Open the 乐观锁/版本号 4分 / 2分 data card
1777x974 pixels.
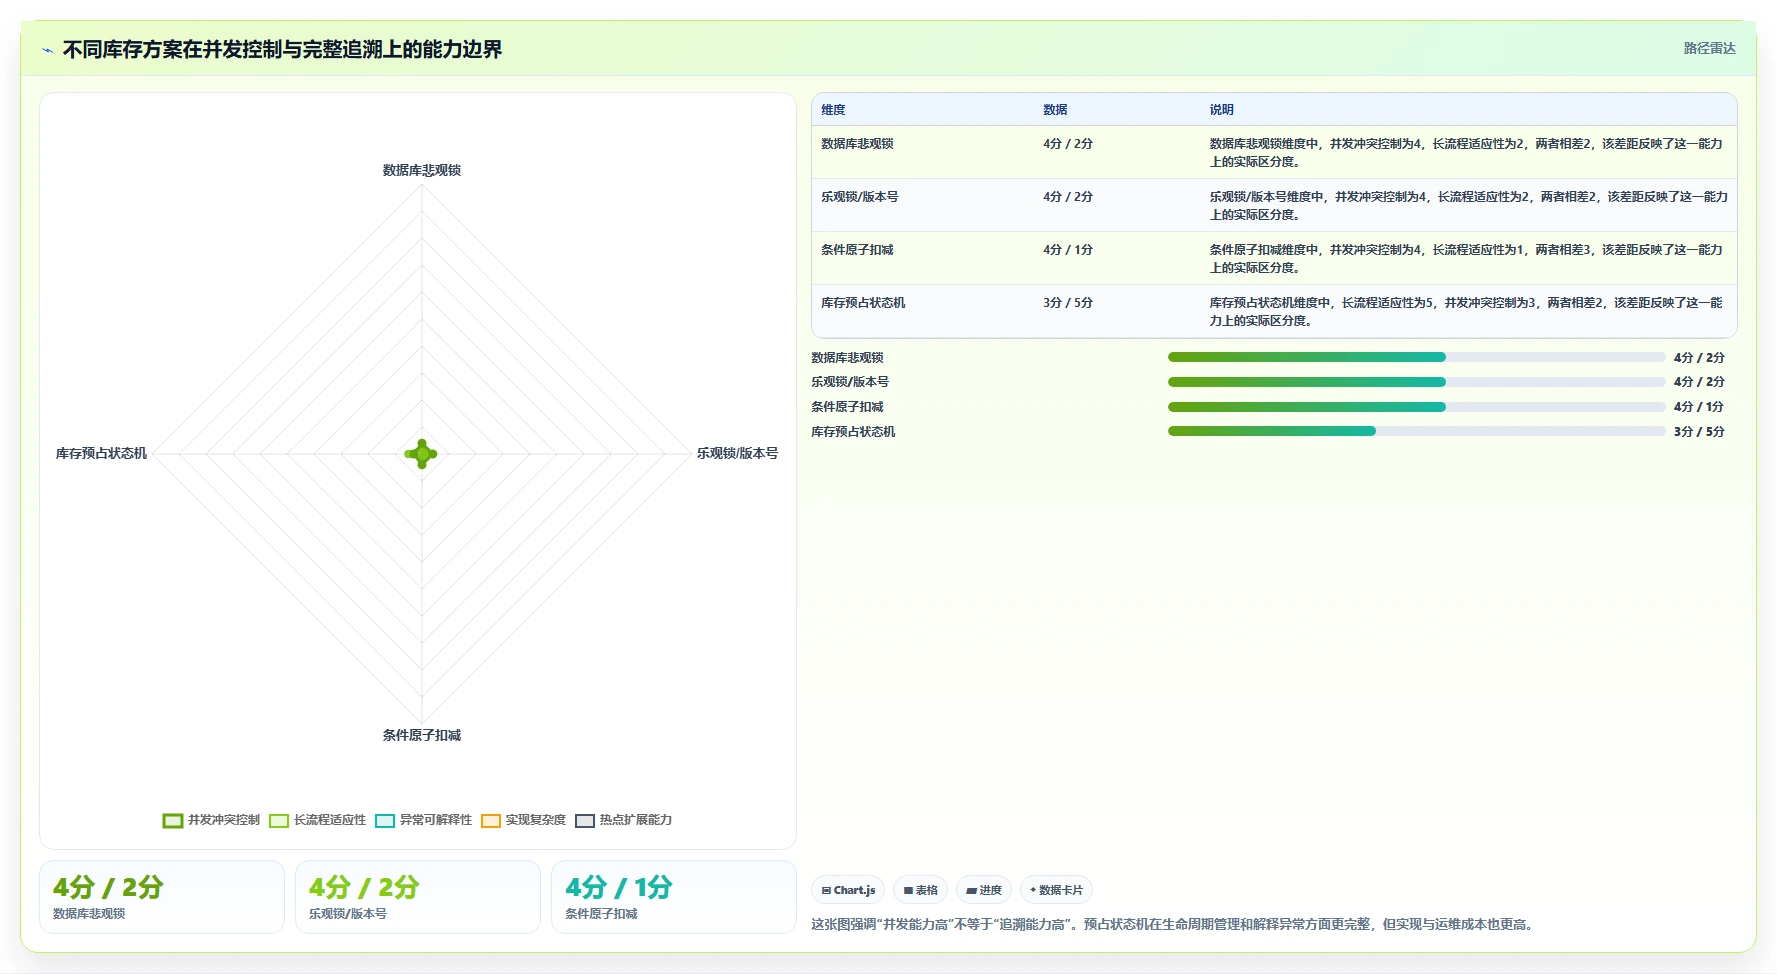(418, 897)
